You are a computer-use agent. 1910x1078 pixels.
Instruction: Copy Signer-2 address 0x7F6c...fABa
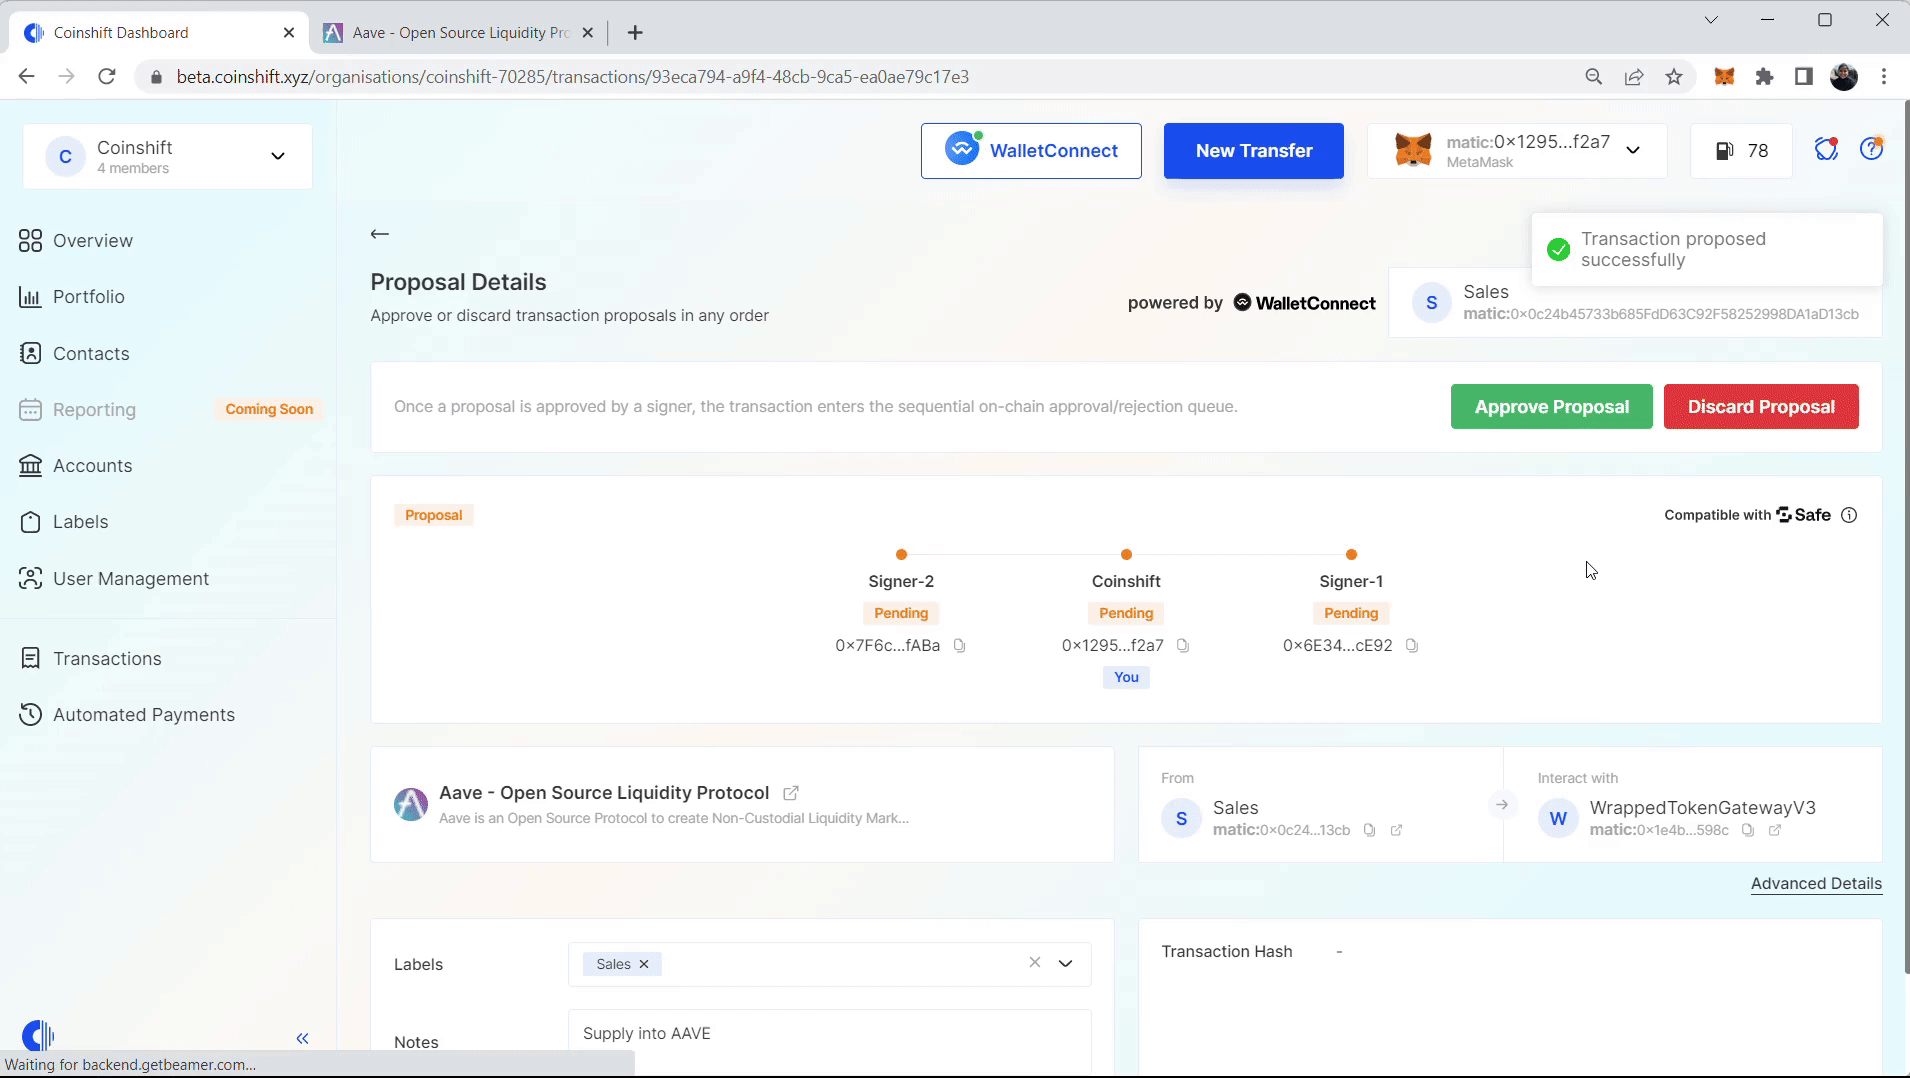coord(959,646)
